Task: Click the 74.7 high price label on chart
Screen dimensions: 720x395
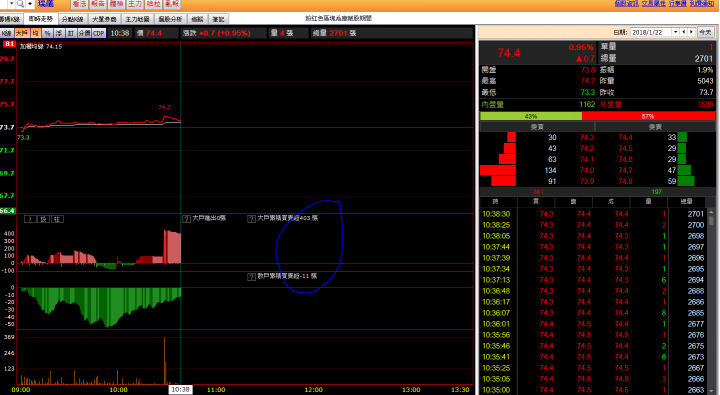Action: 164,107
